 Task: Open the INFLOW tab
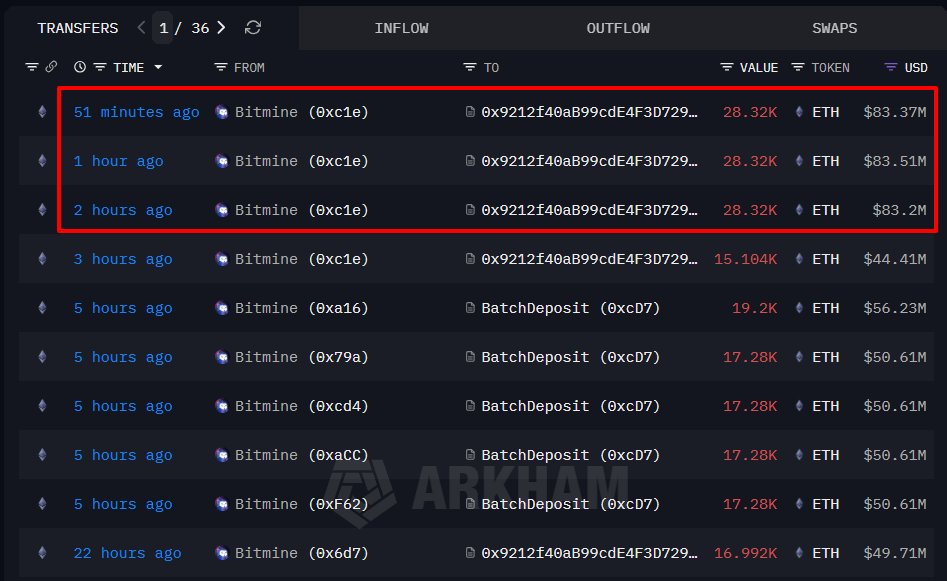(401, 28)
